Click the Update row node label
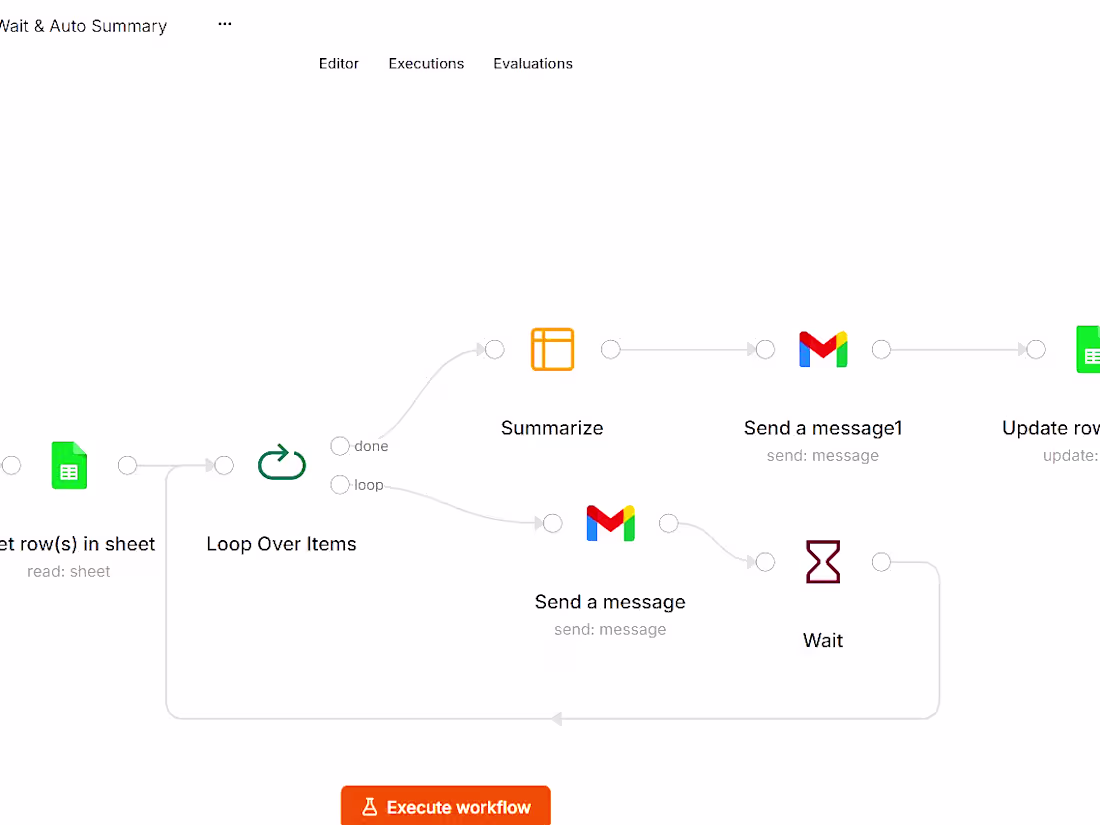This screenshot has height=825, width=1100. click(x=1051, y=428)
